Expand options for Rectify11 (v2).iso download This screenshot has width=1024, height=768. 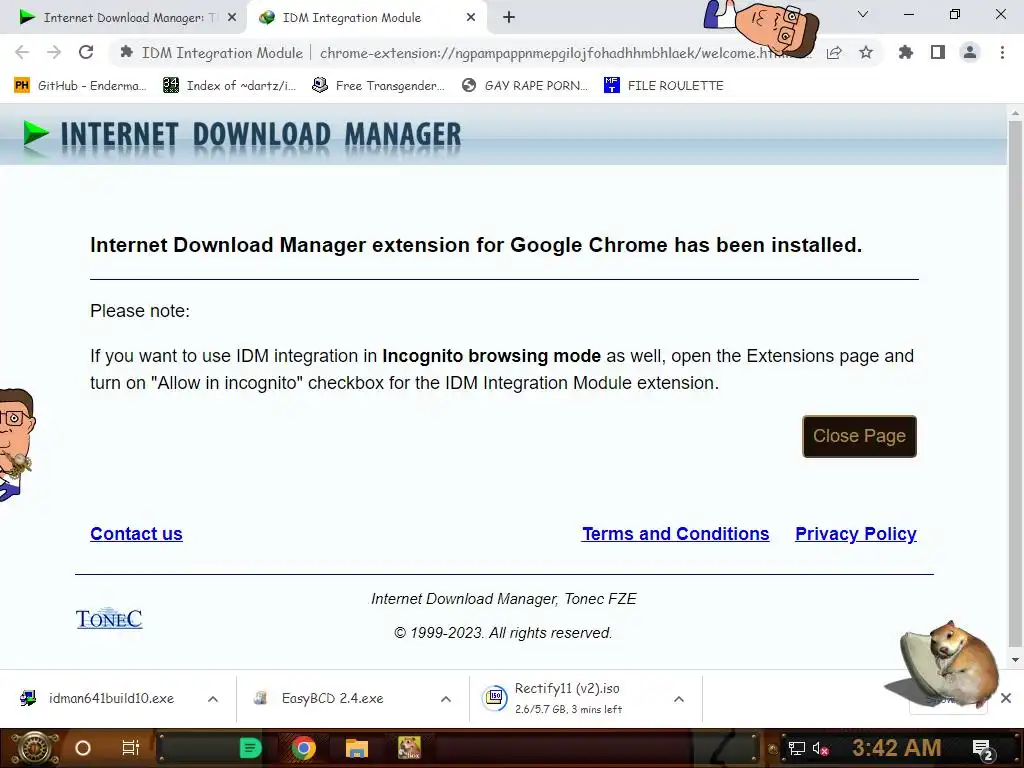[679, 699]
